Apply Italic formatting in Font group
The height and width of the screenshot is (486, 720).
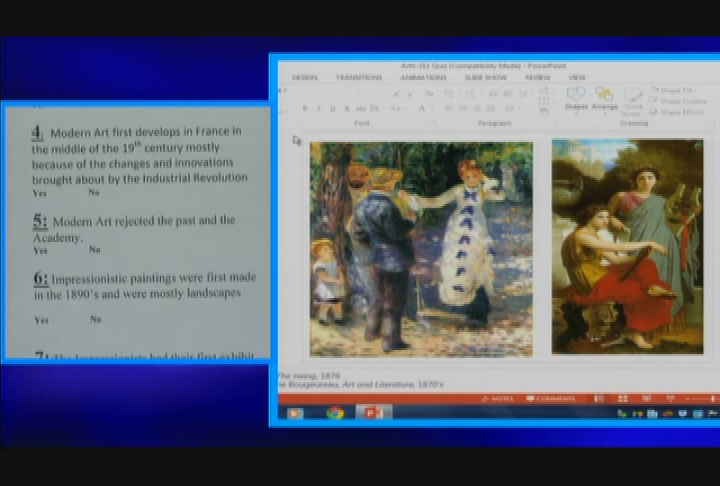319,108
